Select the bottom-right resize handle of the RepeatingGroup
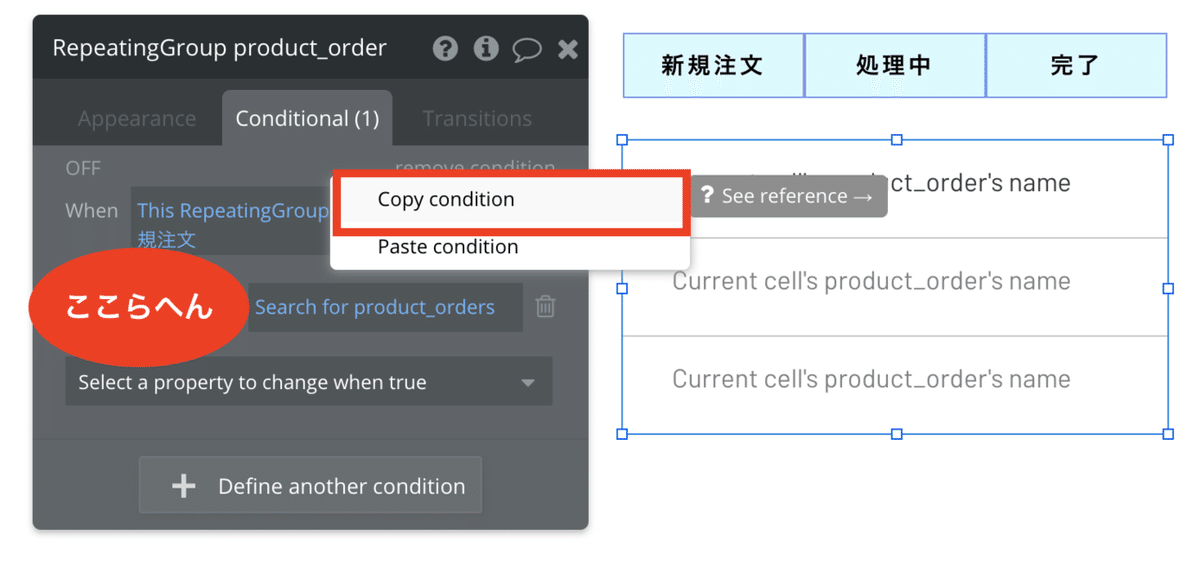 pos(1168,434)
